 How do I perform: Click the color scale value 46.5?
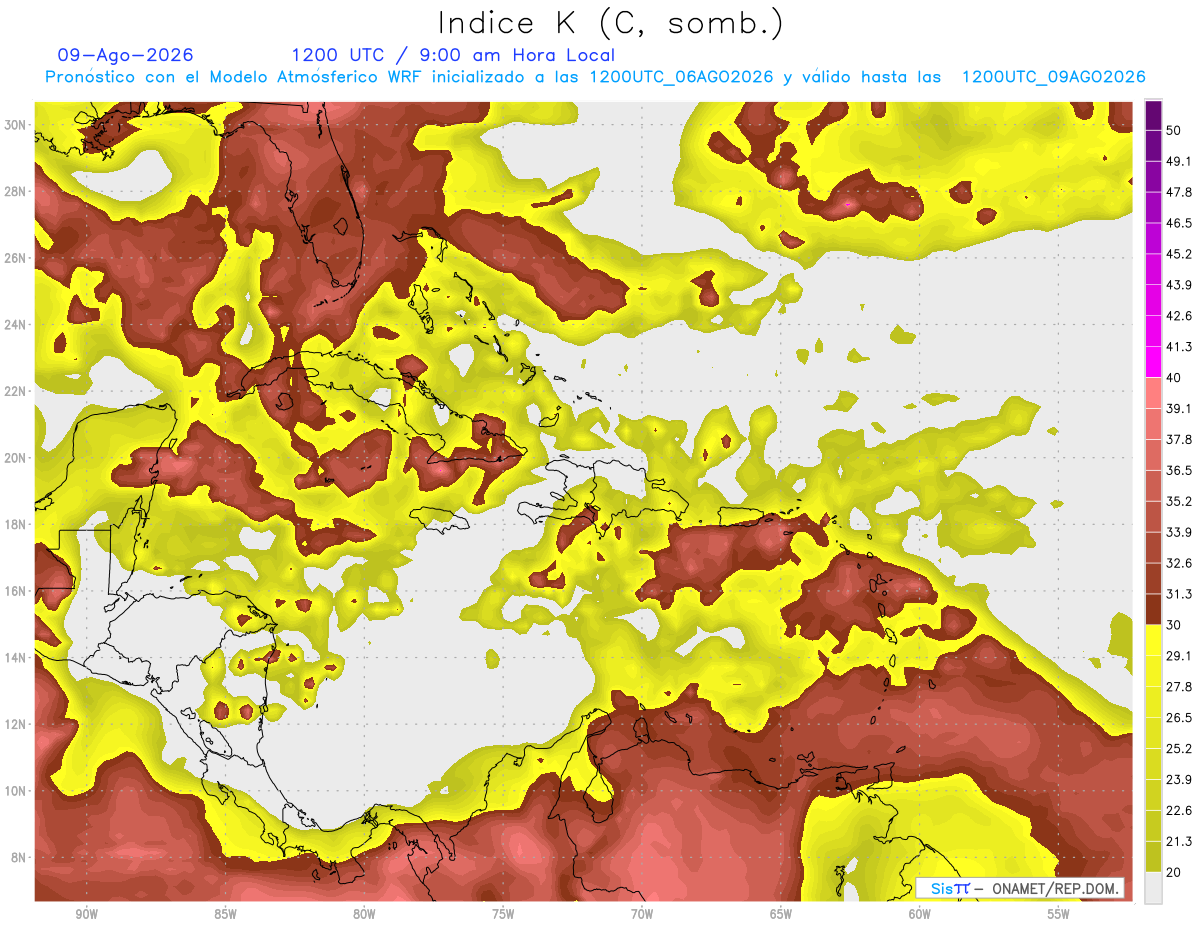click(x=1179, y=223)
